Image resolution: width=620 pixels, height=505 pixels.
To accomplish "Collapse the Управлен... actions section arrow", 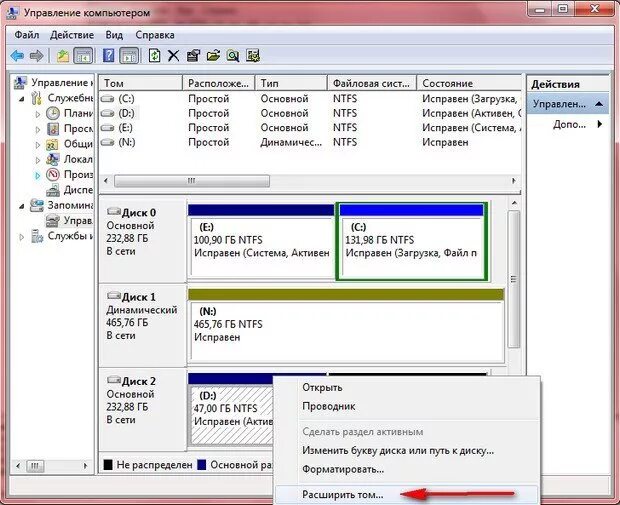I will click(x=599, y=104).
